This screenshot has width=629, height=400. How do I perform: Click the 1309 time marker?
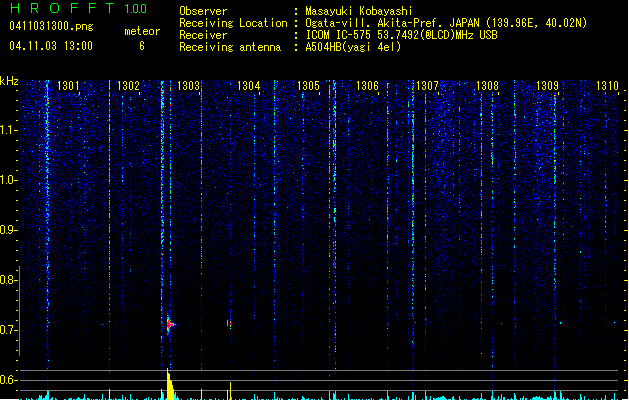tap(547, 85)
